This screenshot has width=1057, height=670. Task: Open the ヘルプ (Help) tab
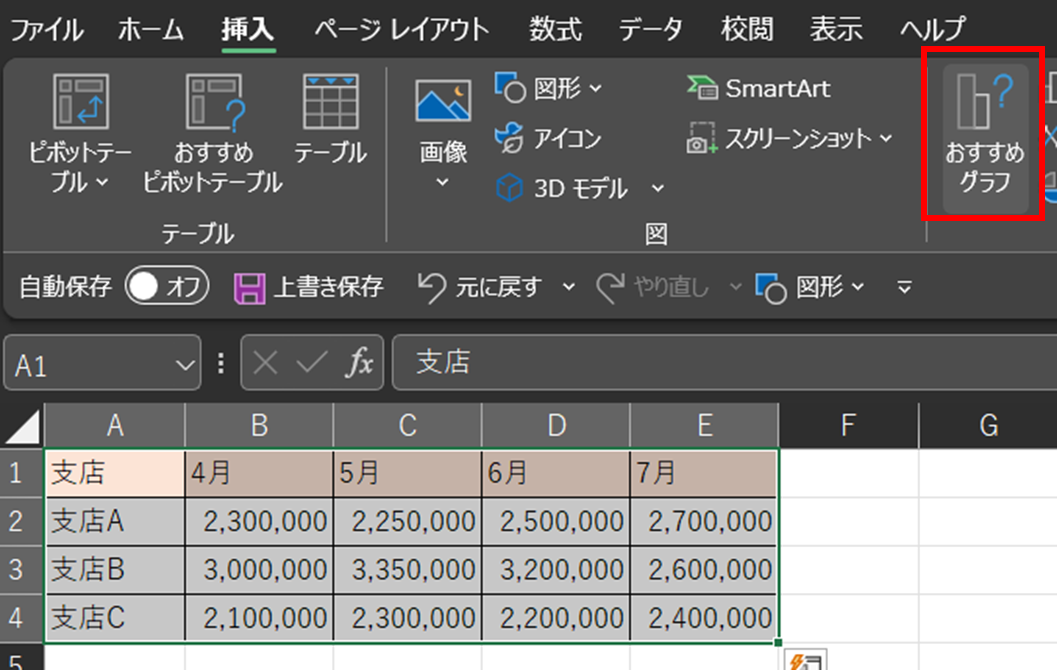pyautogui.click(x=933, y=30)
